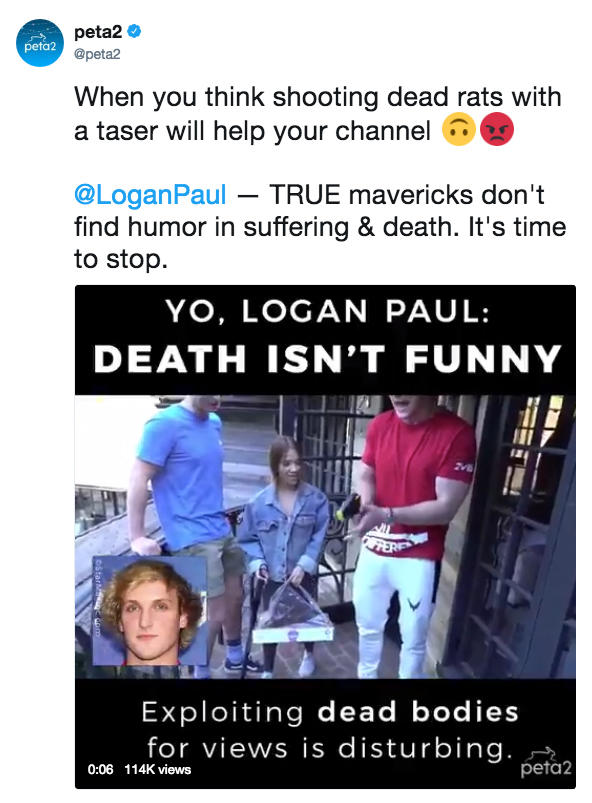The width and height of the screenshot is (592, 803).
Task: Click the 114K views counter
Action: (157, 769)
